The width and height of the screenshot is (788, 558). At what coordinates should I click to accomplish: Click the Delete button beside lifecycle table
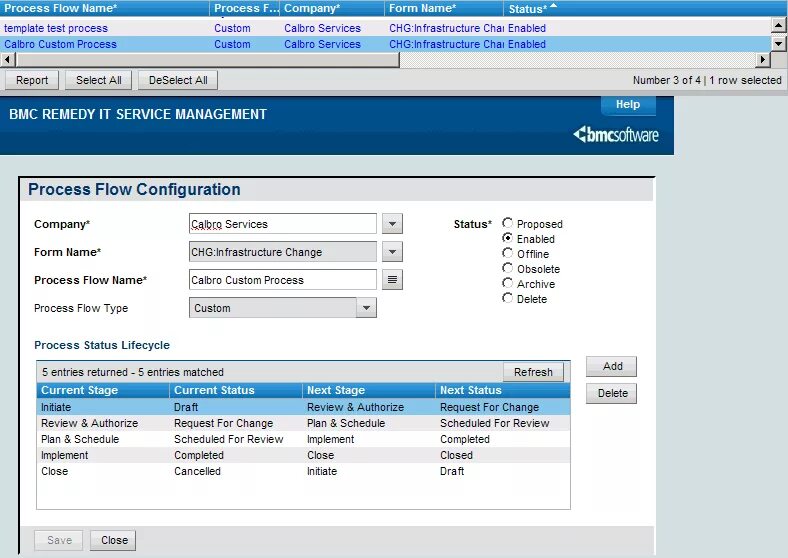[611, 393]
